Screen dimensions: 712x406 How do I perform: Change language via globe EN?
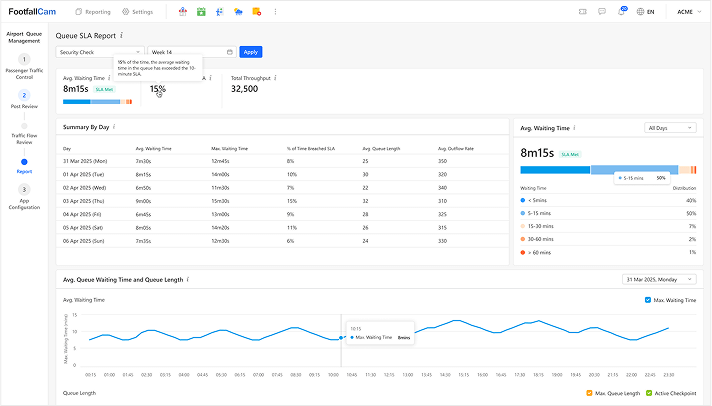point(645,12)
